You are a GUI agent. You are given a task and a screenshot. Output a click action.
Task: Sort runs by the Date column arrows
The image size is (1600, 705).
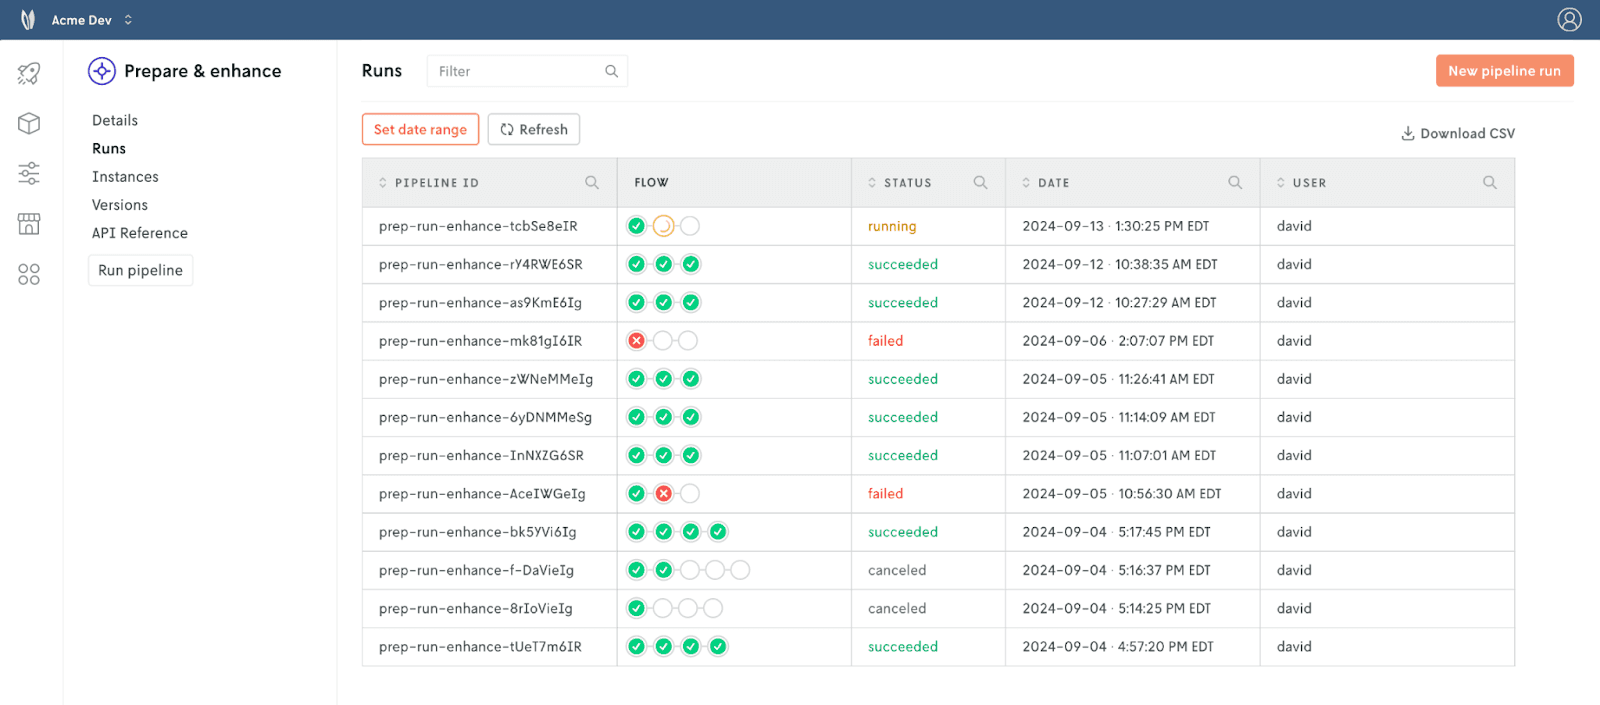point(1026,183)
